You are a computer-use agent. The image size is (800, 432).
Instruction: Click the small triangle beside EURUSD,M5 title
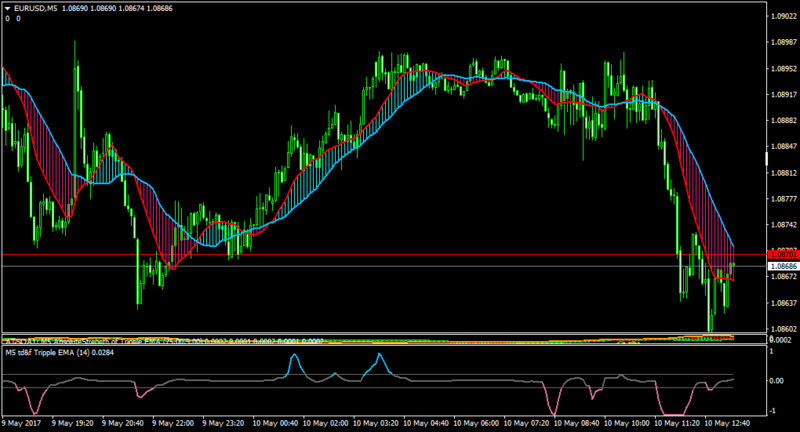click(x=8, y=9)
